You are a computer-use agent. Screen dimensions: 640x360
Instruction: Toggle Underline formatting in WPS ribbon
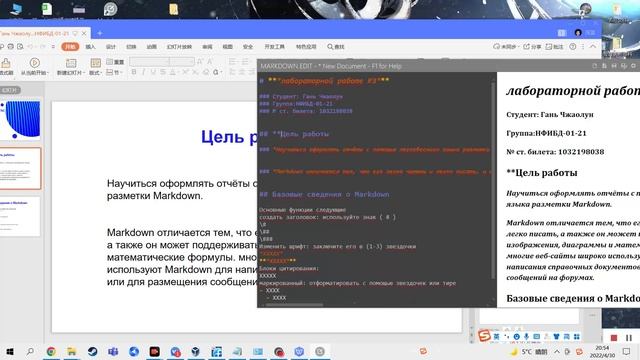pos(153,72)
